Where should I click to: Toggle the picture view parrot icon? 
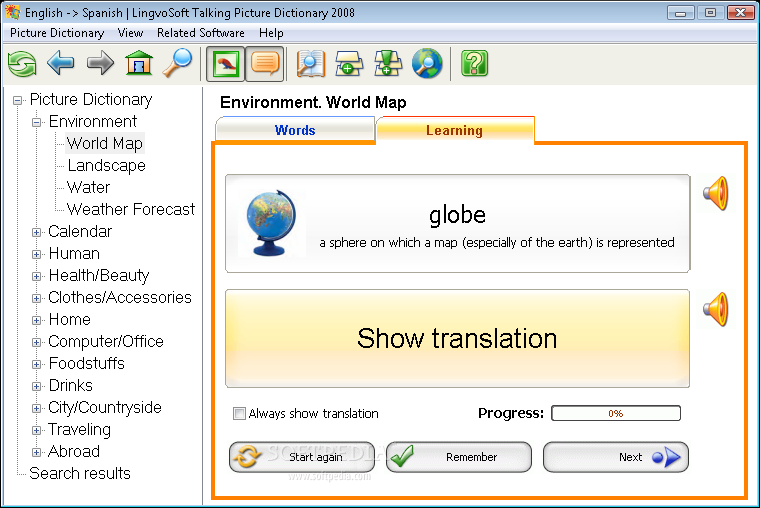click(x=225, y=64)
